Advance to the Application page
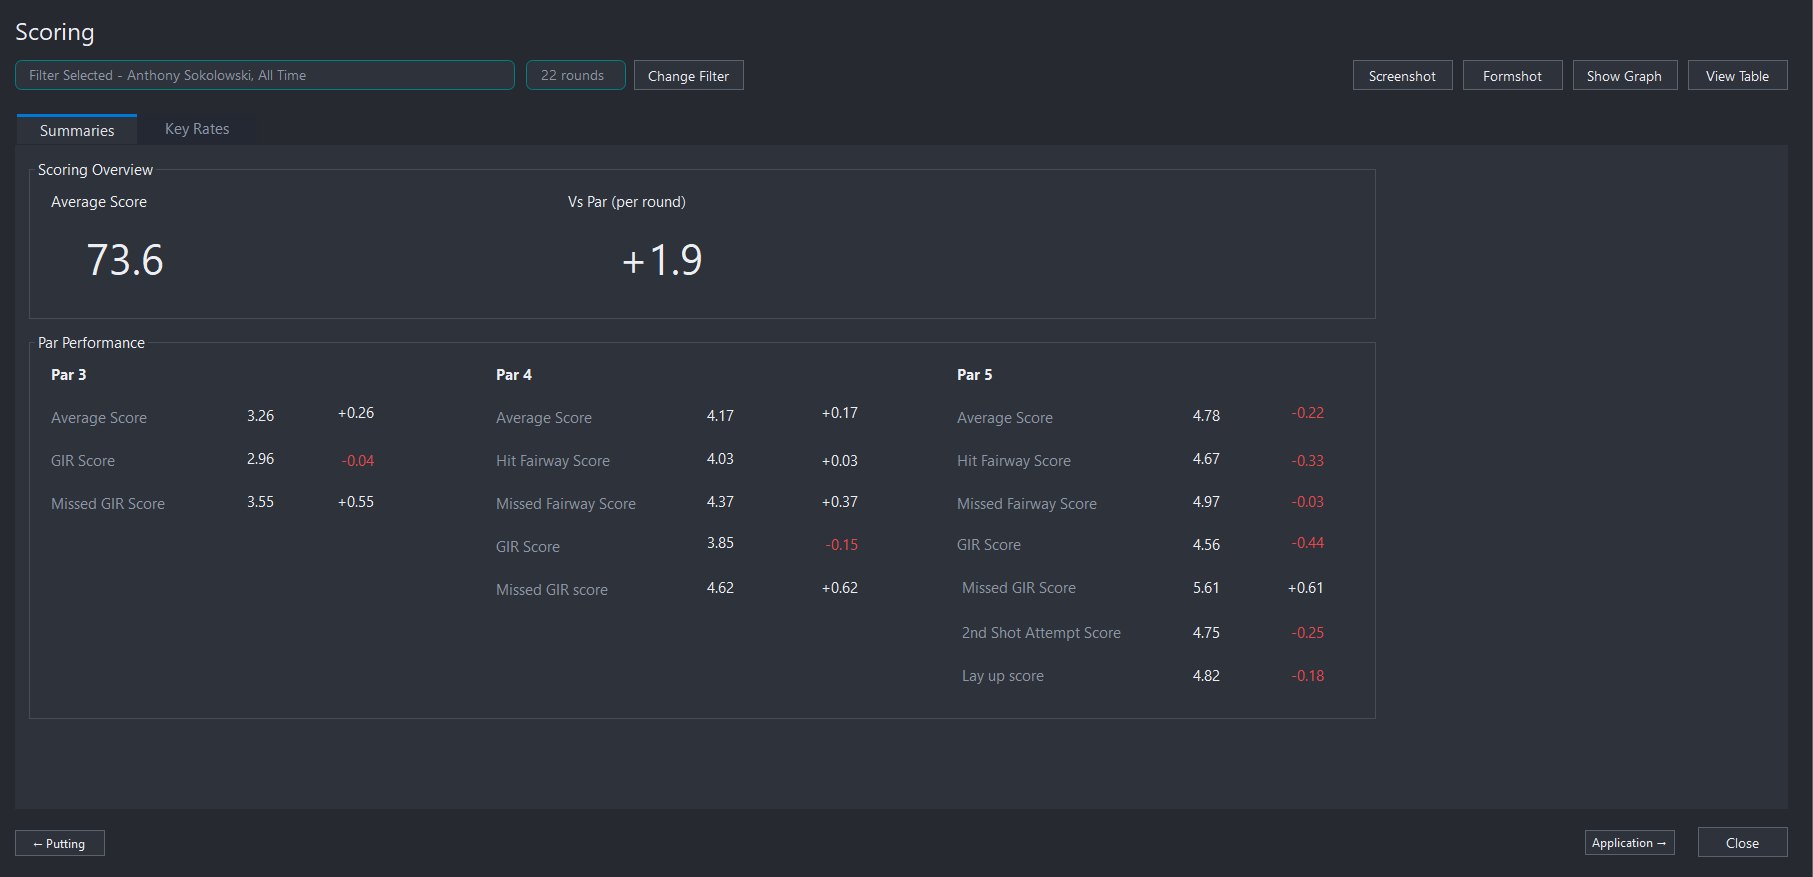 (1629, 843)
